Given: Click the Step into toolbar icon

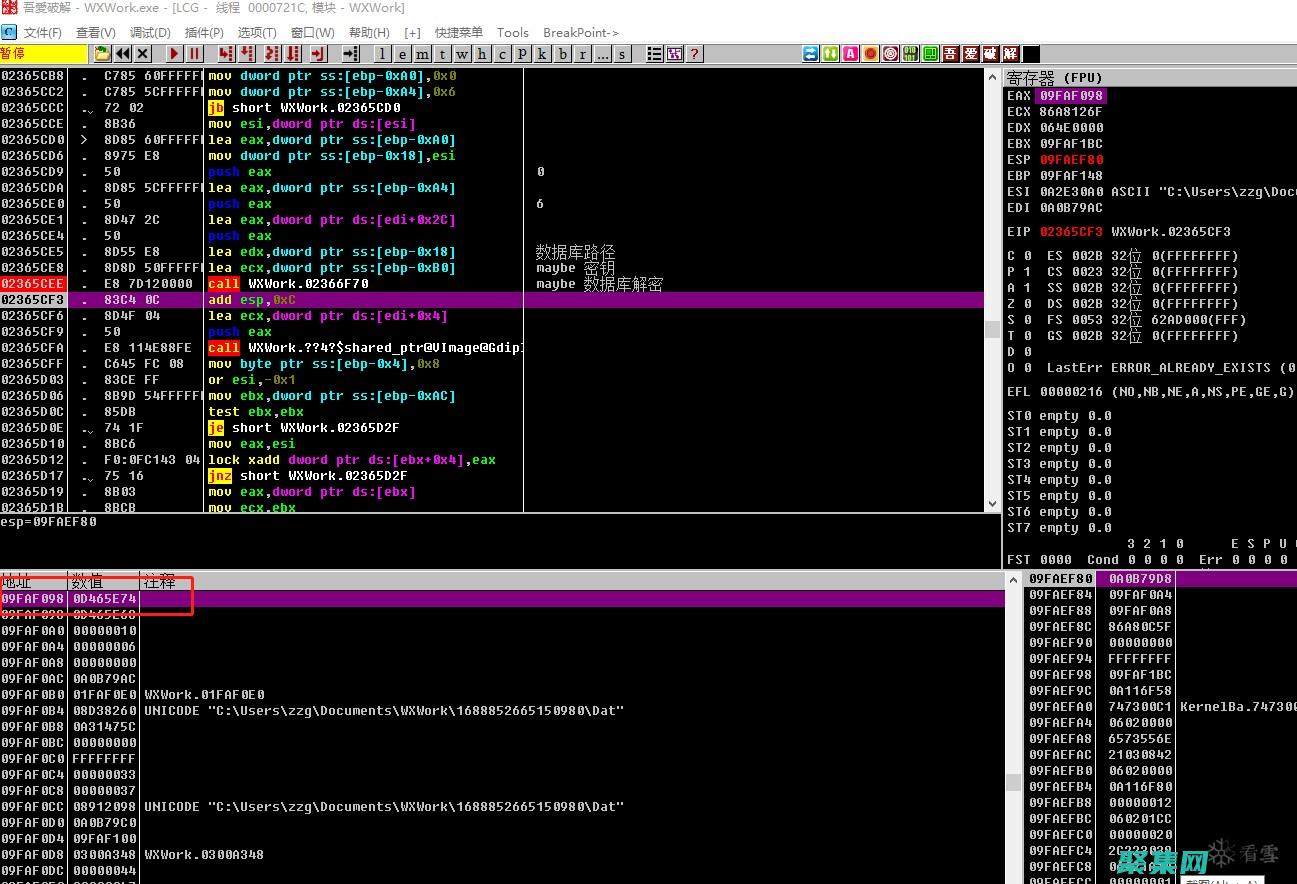Looking at the screenshot, I should pos(226,54).
